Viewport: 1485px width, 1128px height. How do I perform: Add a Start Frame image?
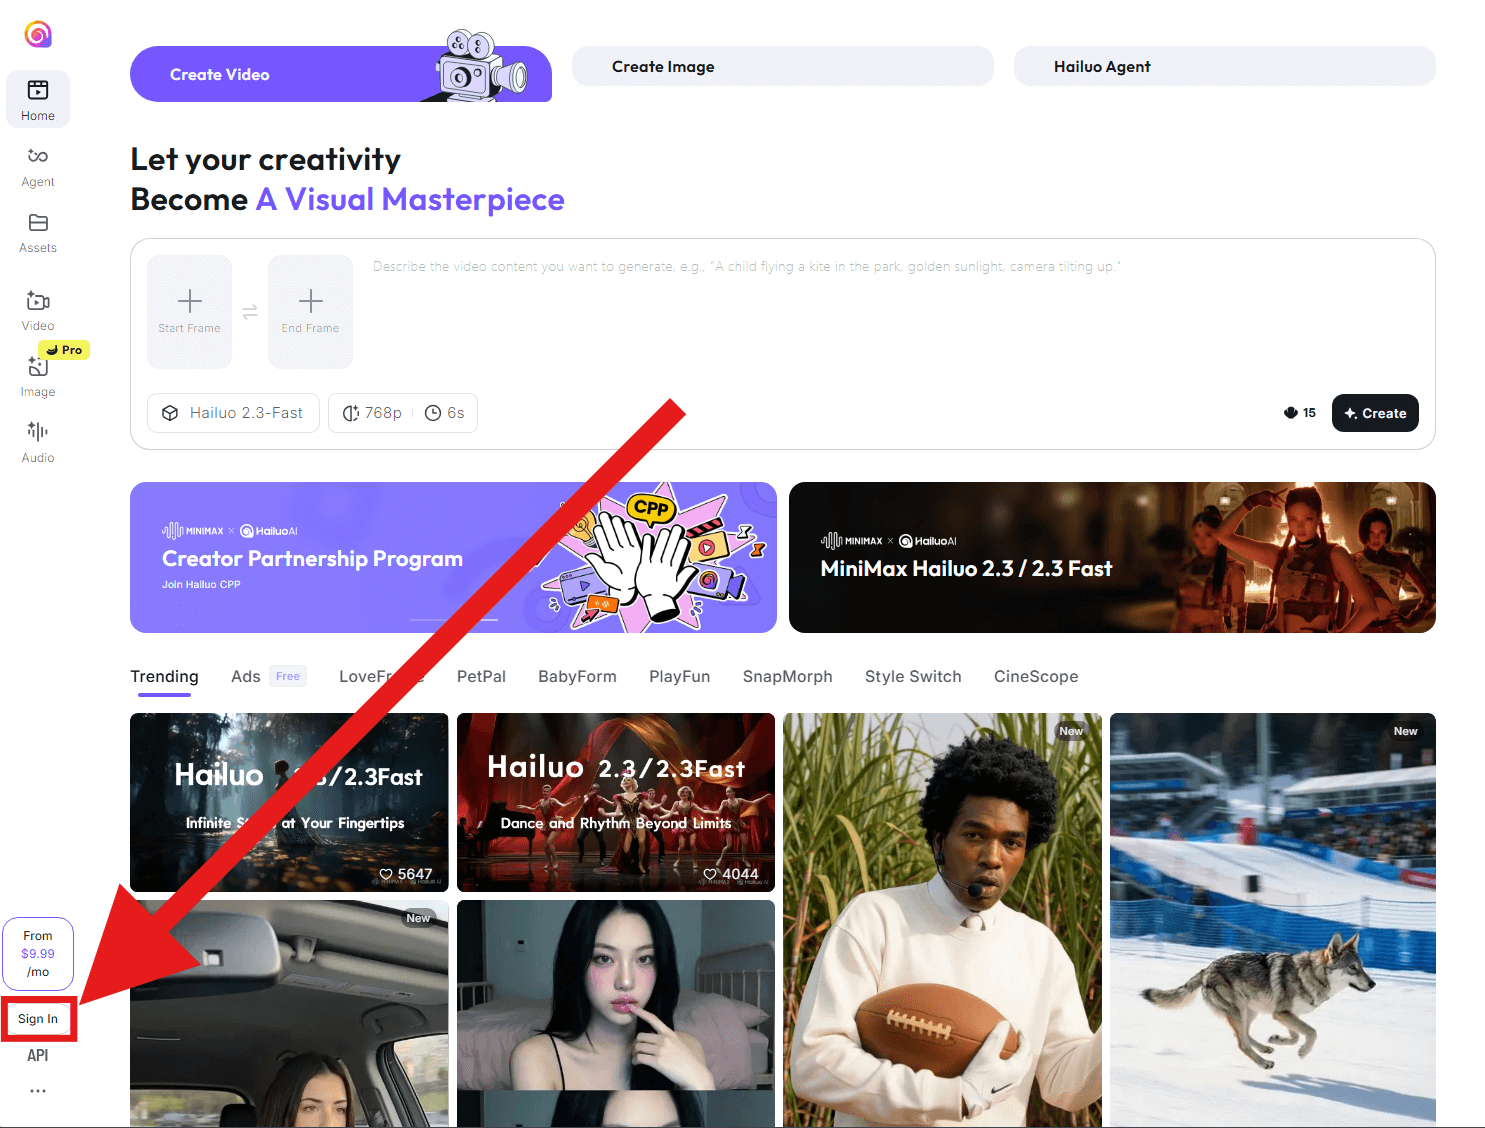[189, 311]
